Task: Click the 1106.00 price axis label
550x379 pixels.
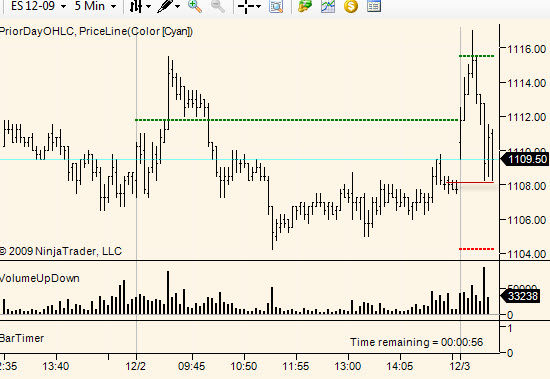Action: 526,220
